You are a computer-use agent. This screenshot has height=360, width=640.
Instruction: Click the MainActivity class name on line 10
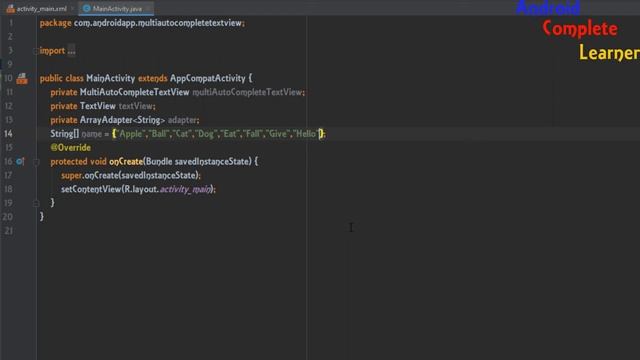pyautogui.click(x=111, y=78)
